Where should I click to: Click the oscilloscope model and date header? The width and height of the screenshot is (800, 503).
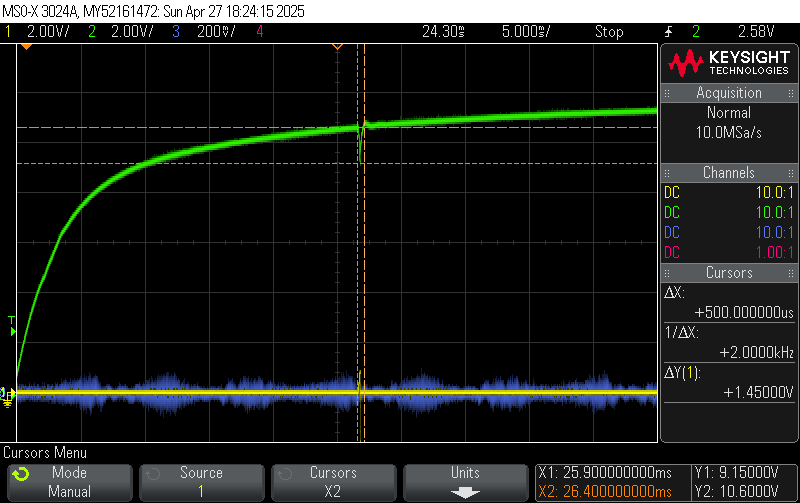click(153, 11)
